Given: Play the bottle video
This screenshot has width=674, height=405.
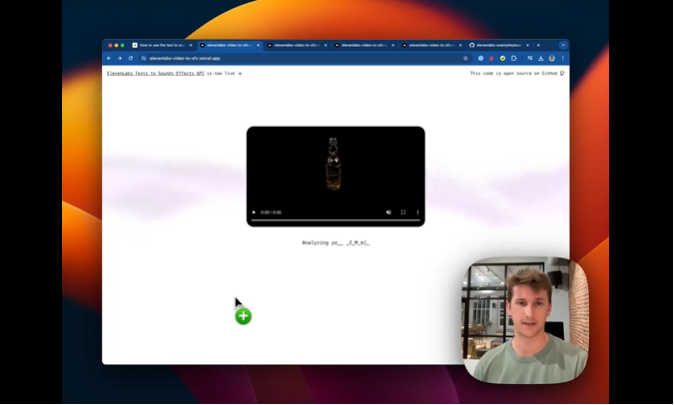Looking at the screenshot, I should pyautogui.click(x=254, y=212).
